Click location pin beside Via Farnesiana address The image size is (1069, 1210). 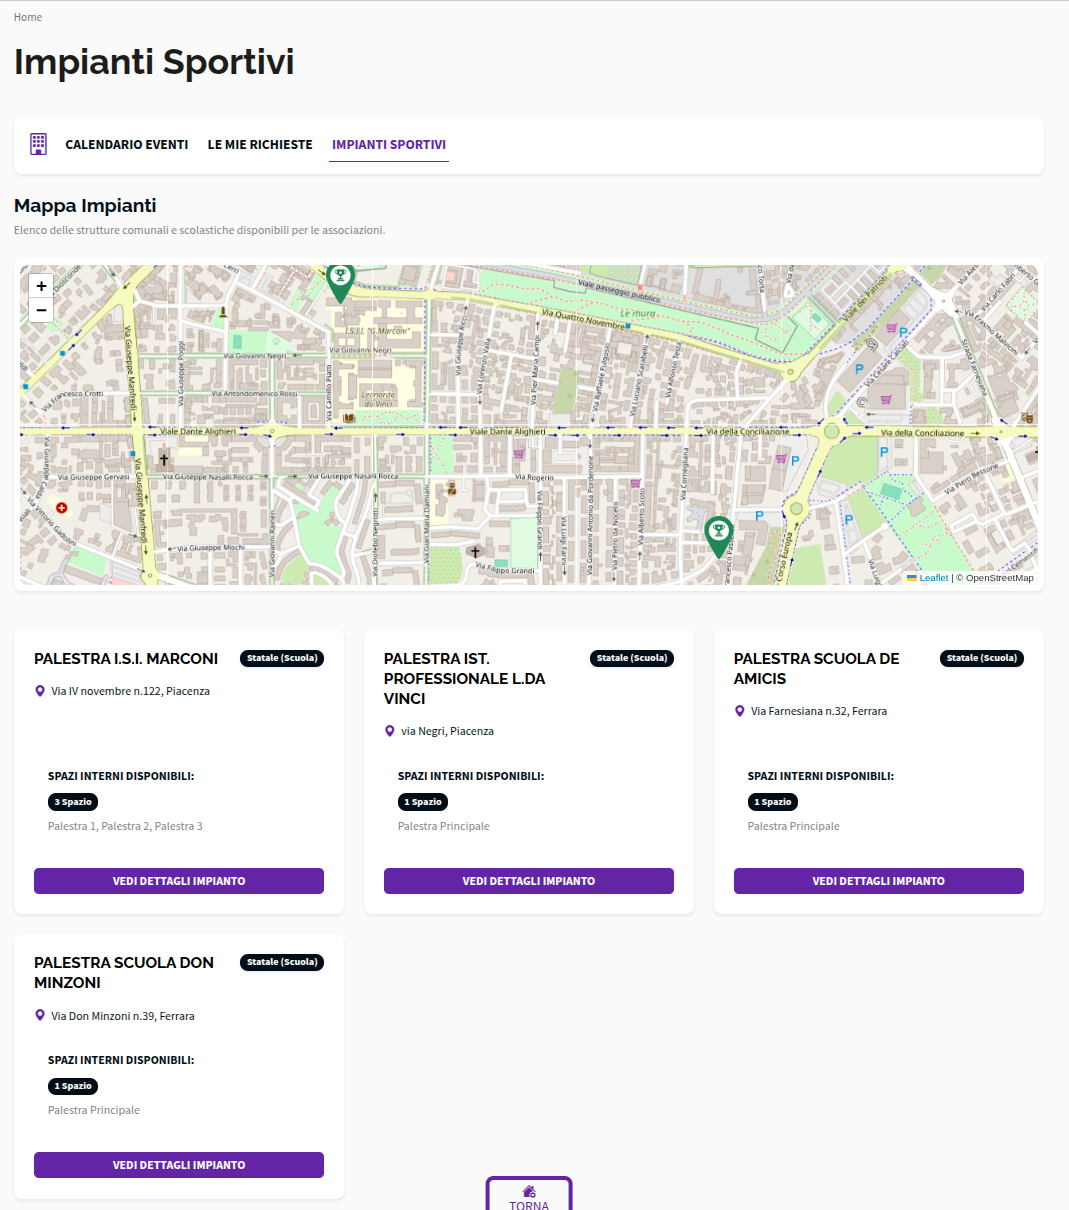740,711
